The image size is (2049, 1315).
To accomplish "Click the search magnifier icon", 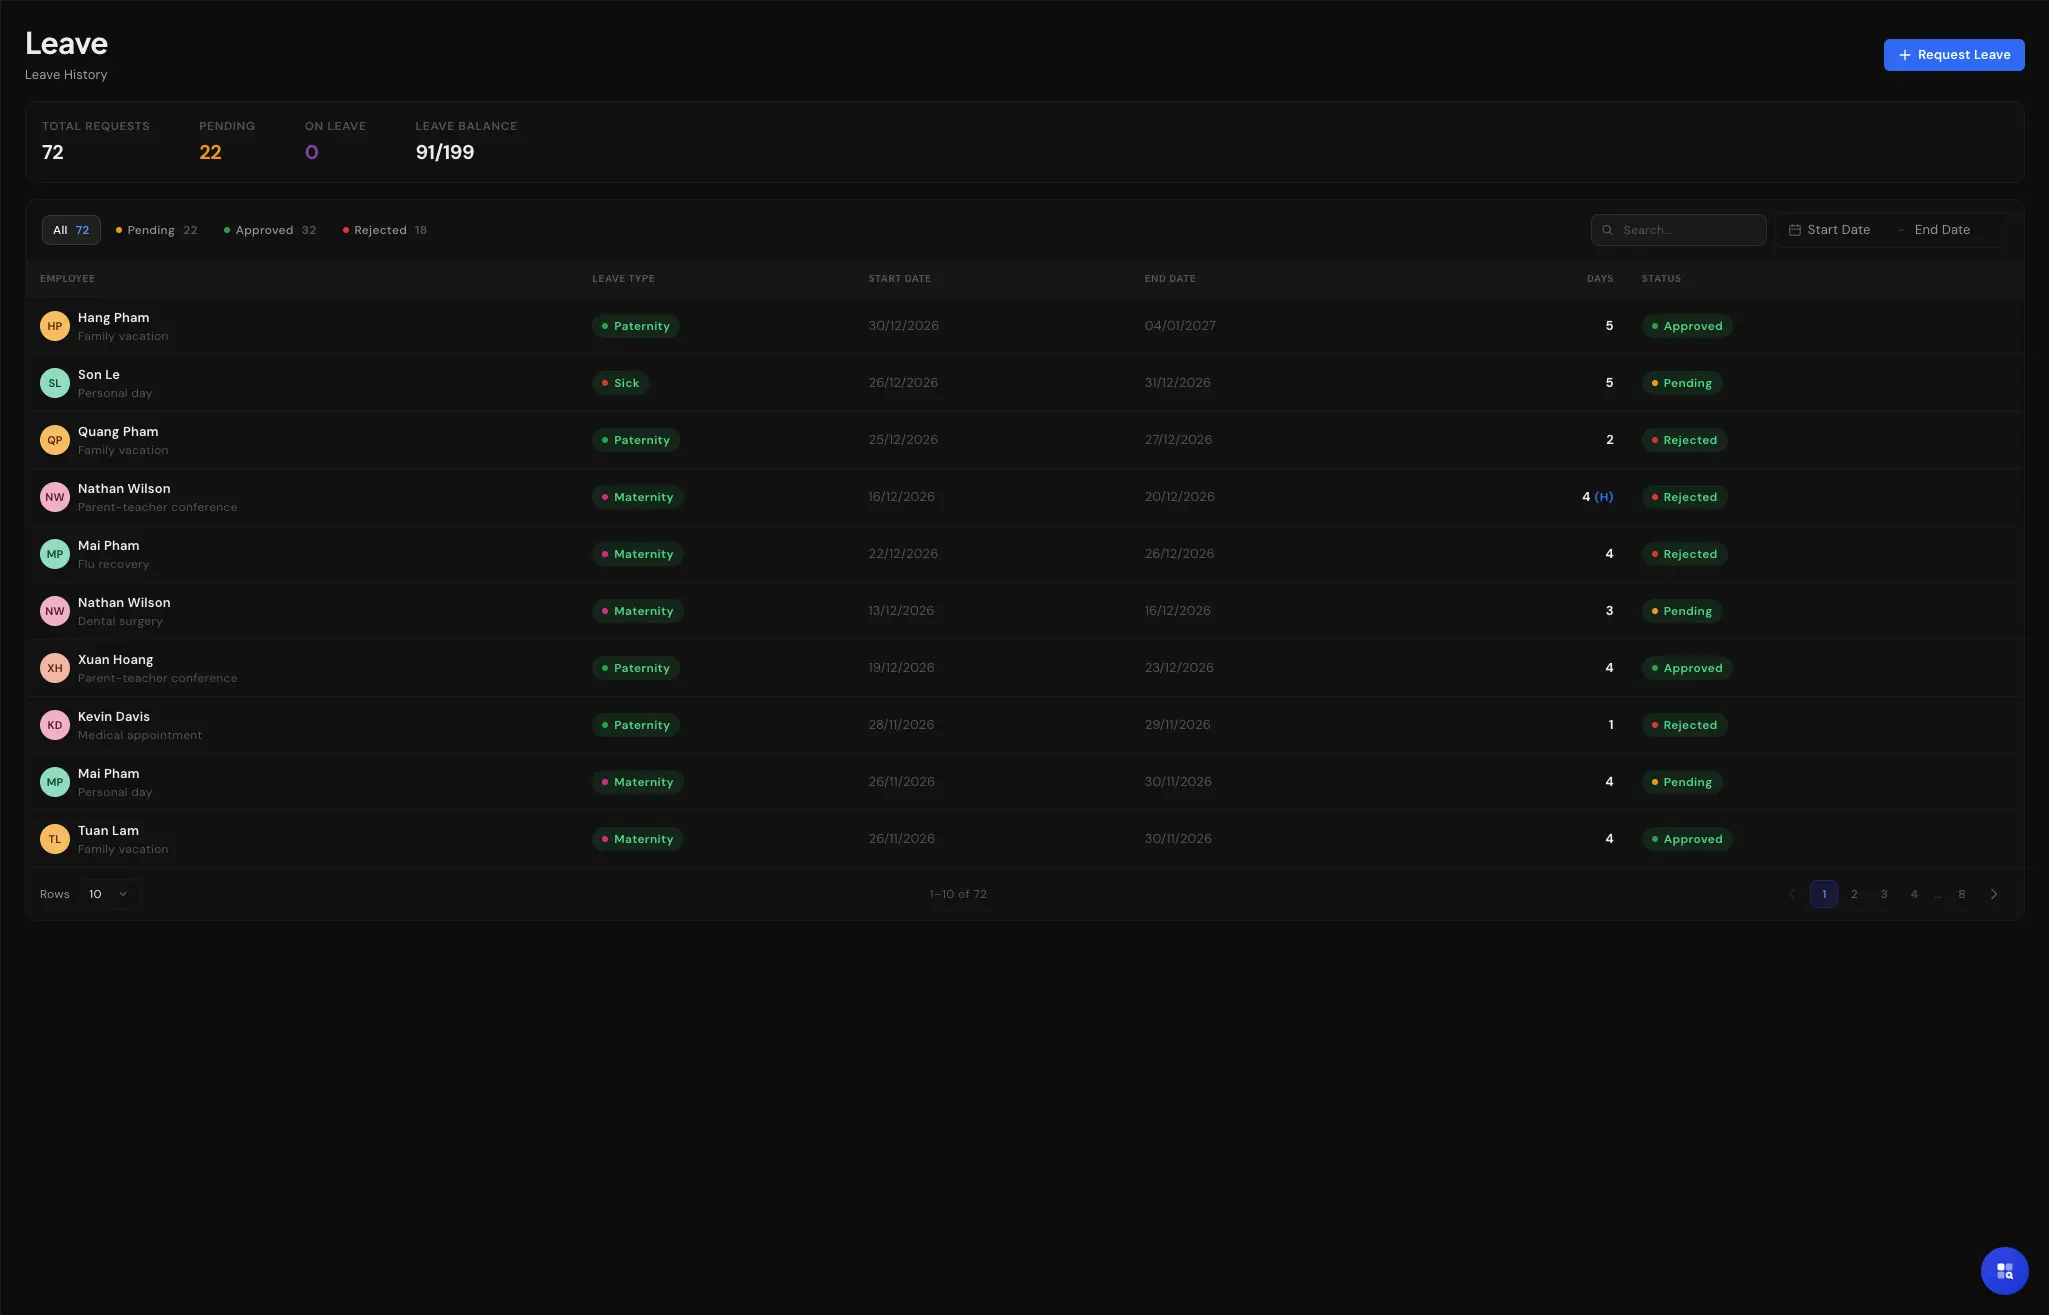I will [x=1608, y=230].
